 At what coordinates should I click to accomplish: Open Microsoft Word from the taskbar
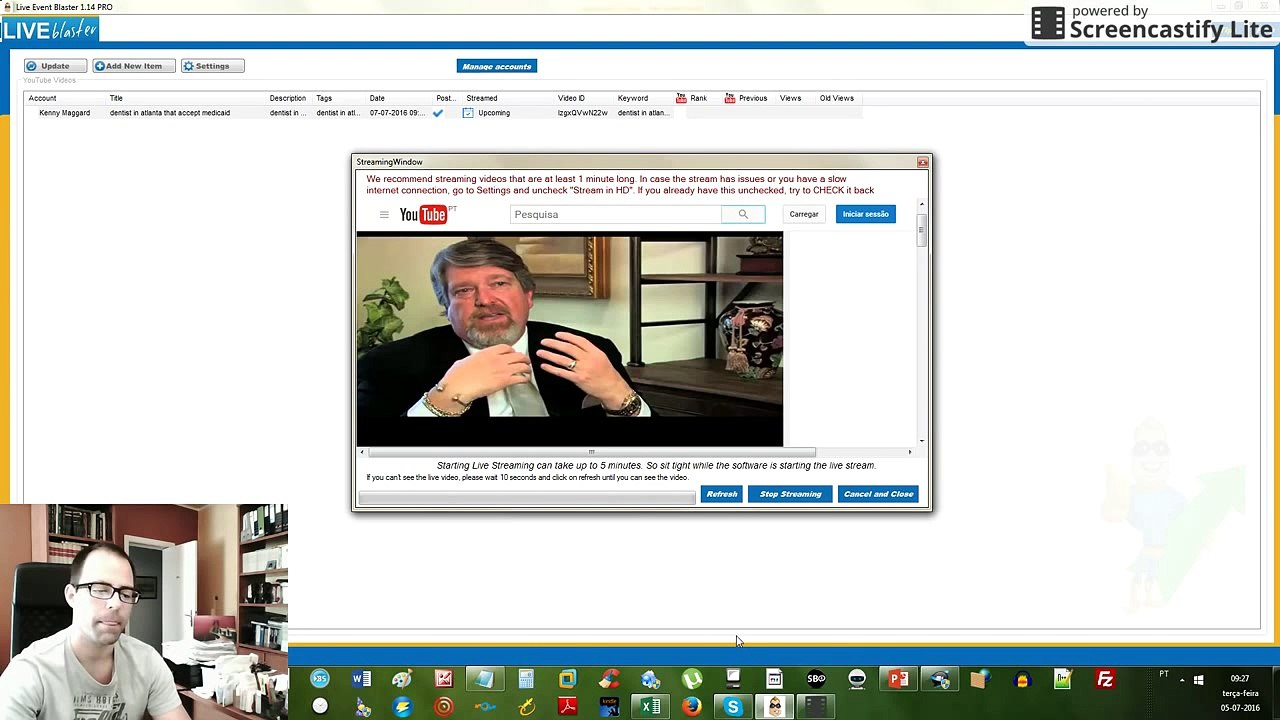pyautogui.click(x=361, y=680)
